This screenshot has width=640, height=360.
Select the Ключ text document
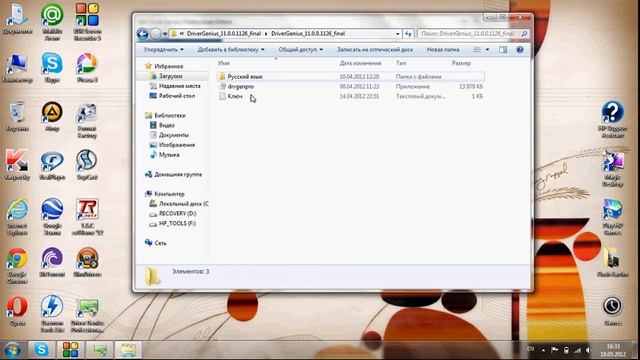click(x=235, y=96)
